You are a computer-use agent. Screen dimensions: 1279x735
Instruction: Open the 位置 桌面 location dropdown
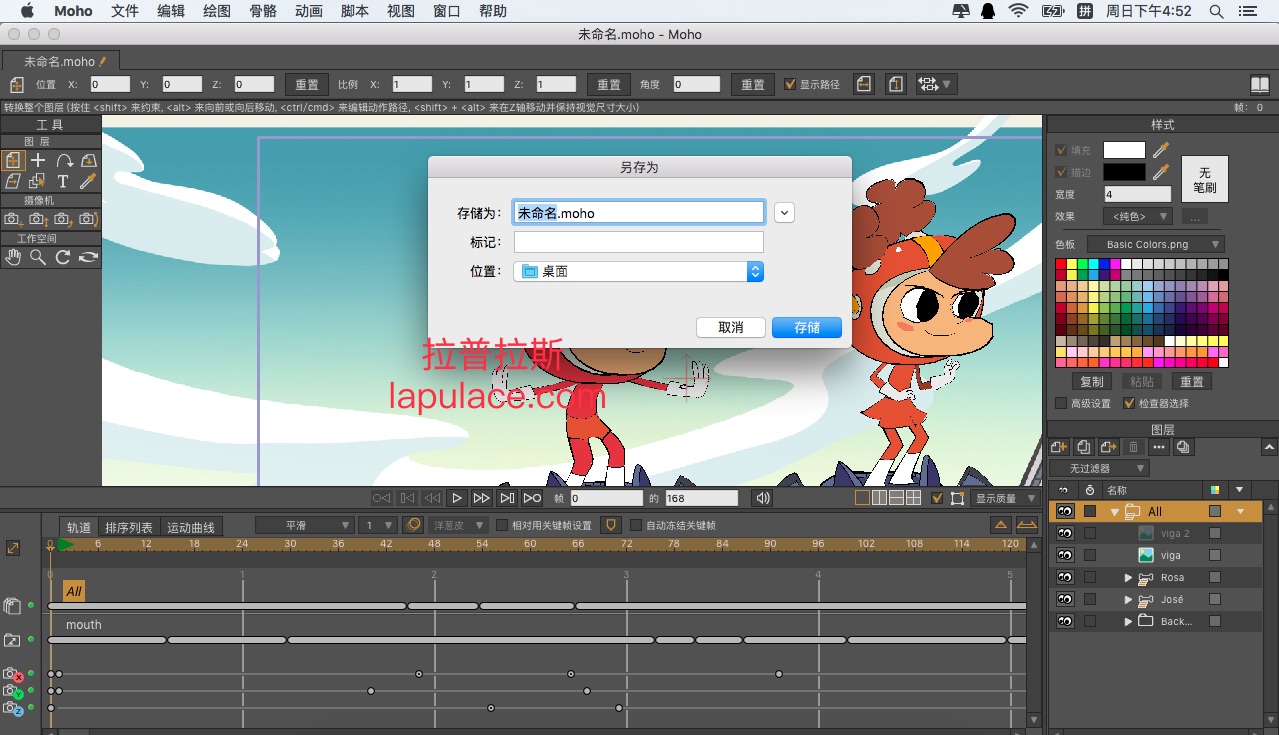[639, 271]
